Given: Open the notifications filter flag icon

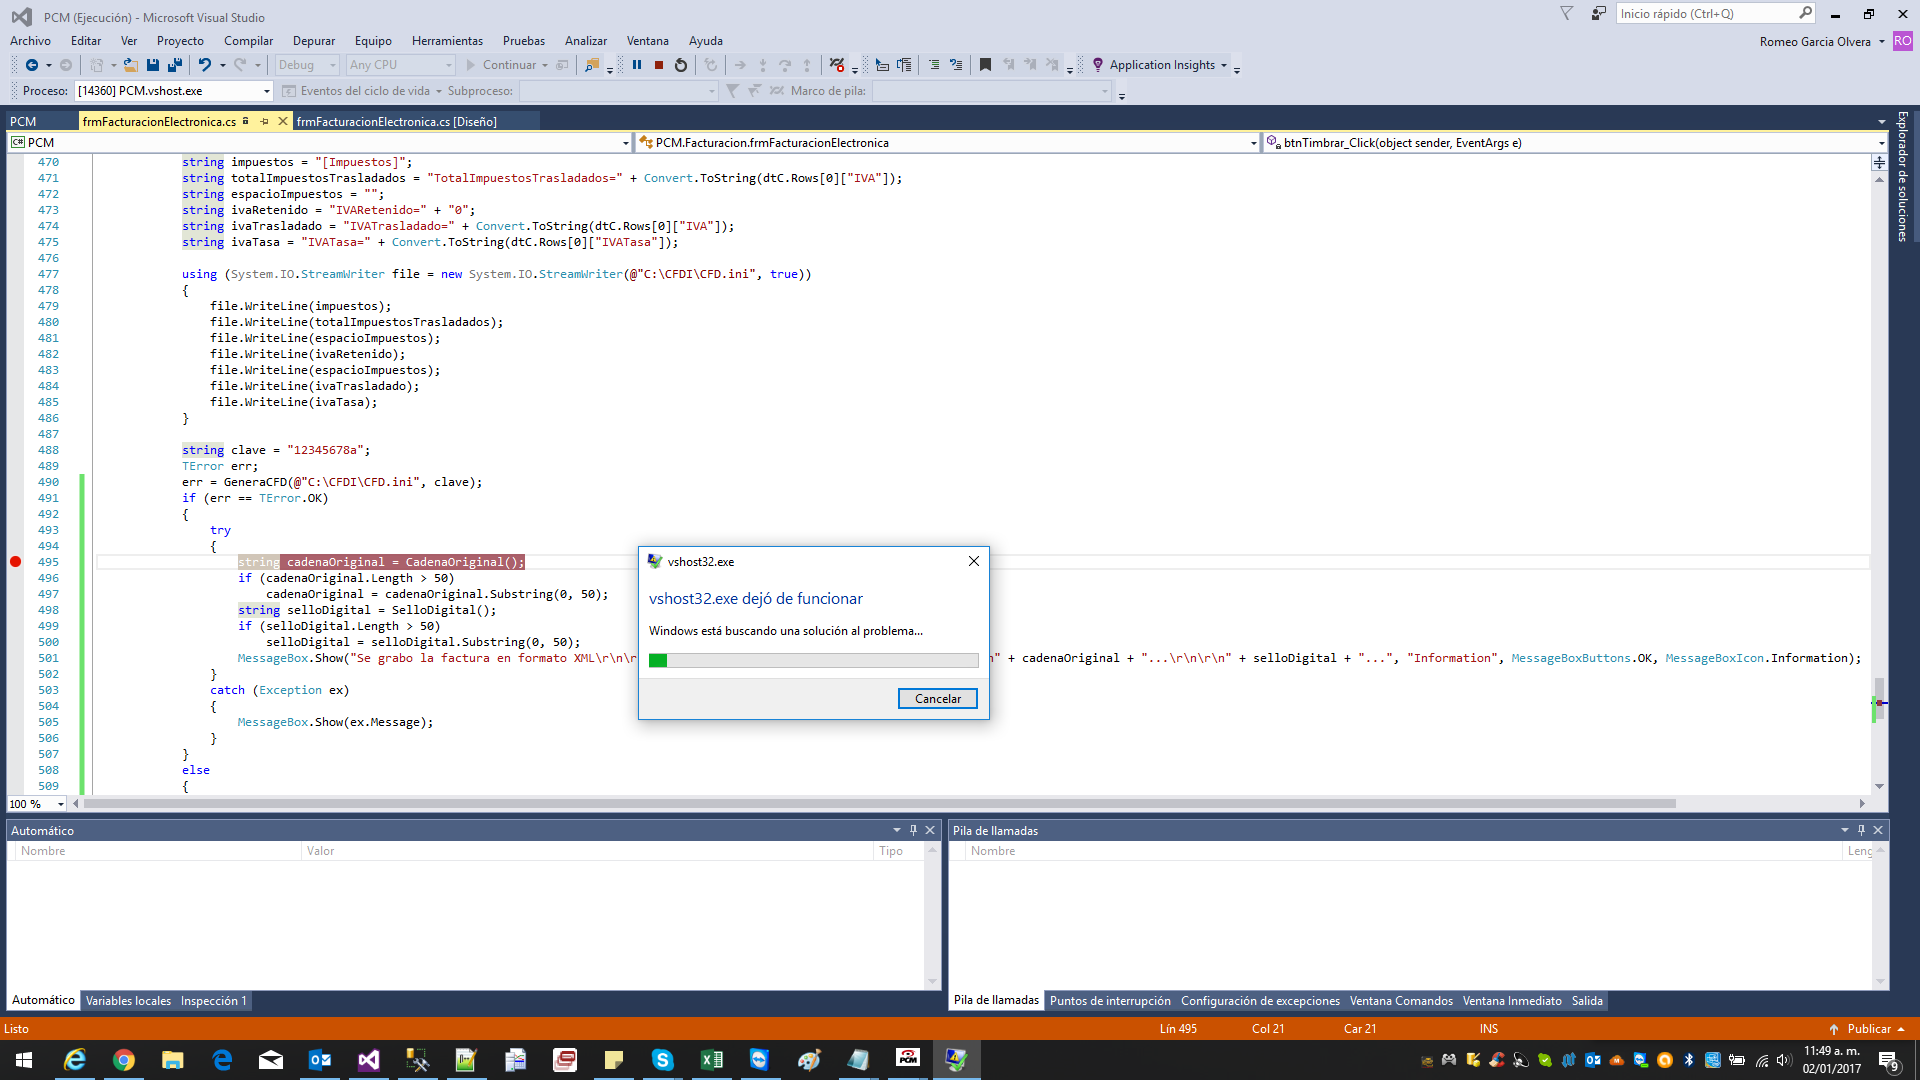Looking at the screenshot, I should point(1567,14).
